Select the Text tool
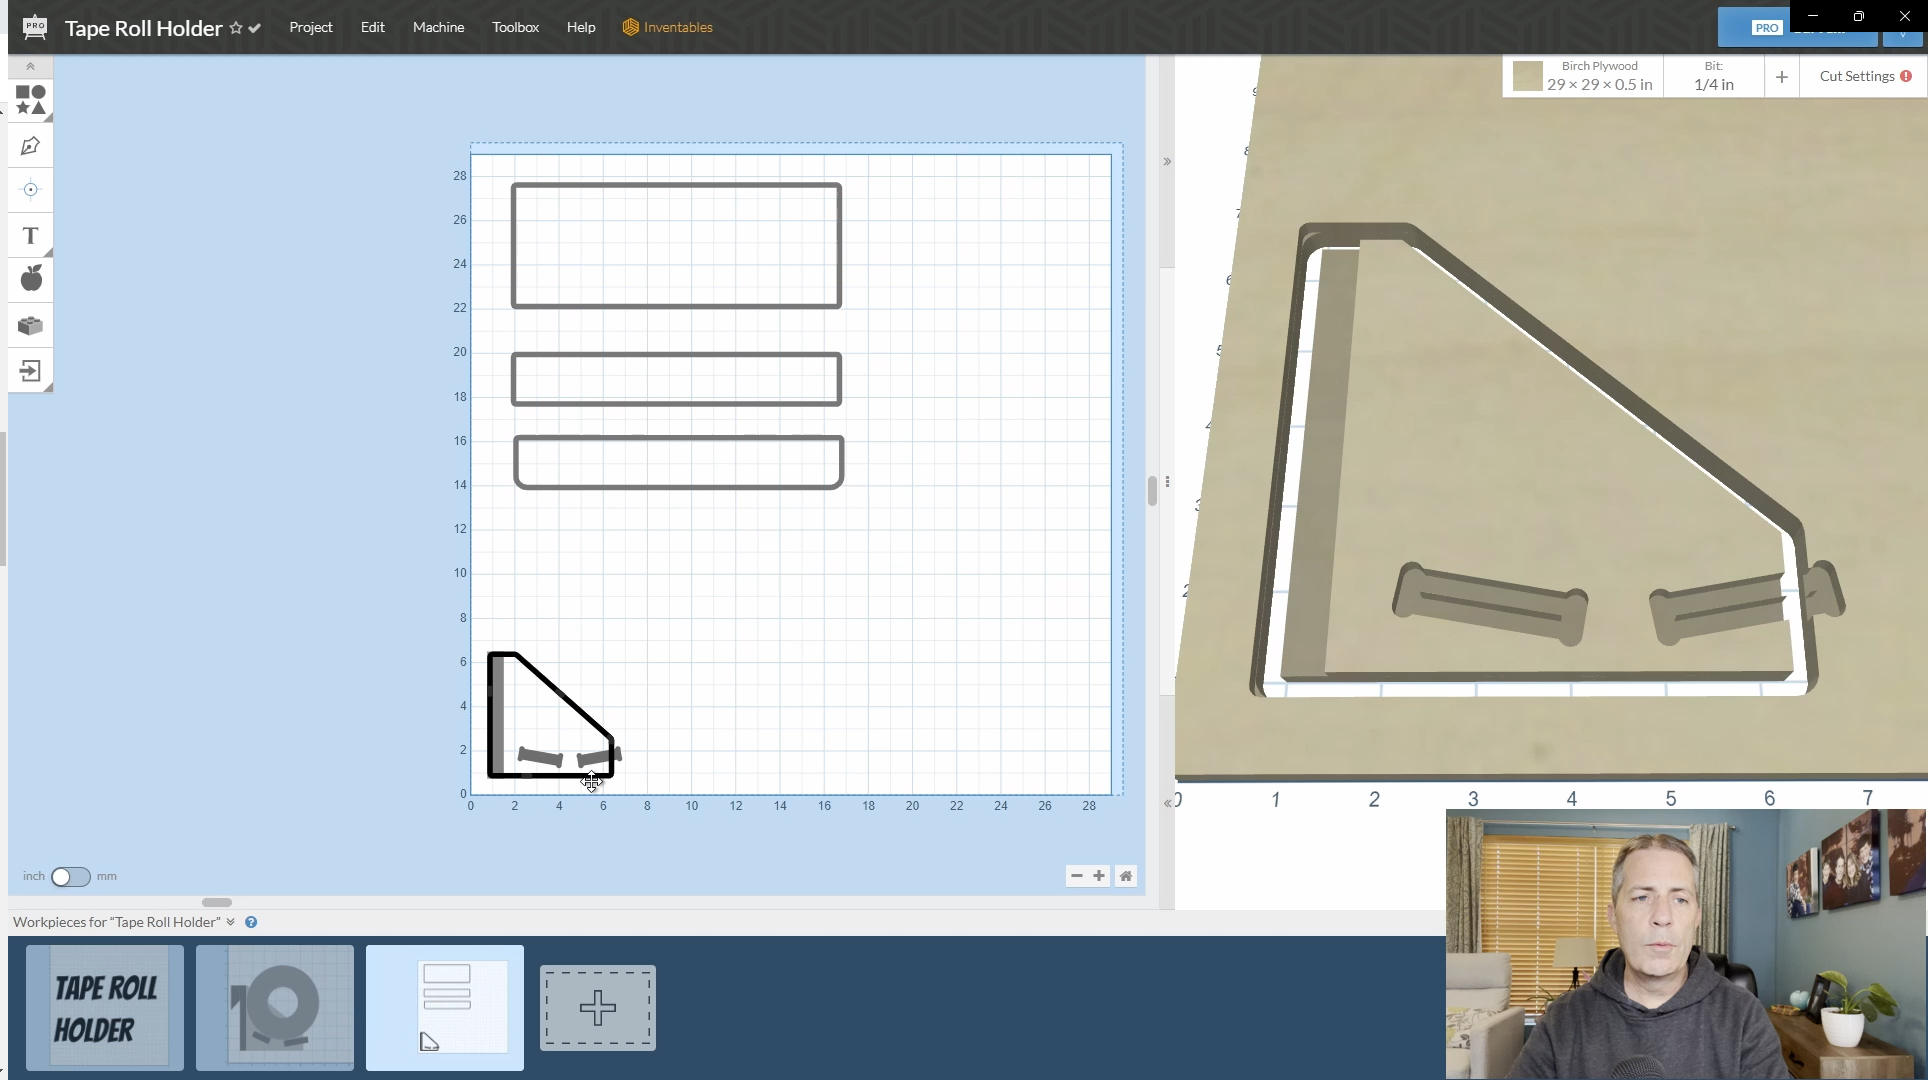The width and height of the screenshot is (1928, 1080). 30,236
